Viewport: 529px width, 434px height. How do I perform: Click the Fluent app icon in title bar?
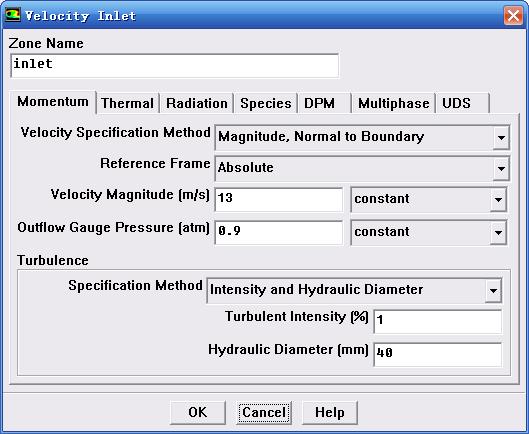(12, 15)
